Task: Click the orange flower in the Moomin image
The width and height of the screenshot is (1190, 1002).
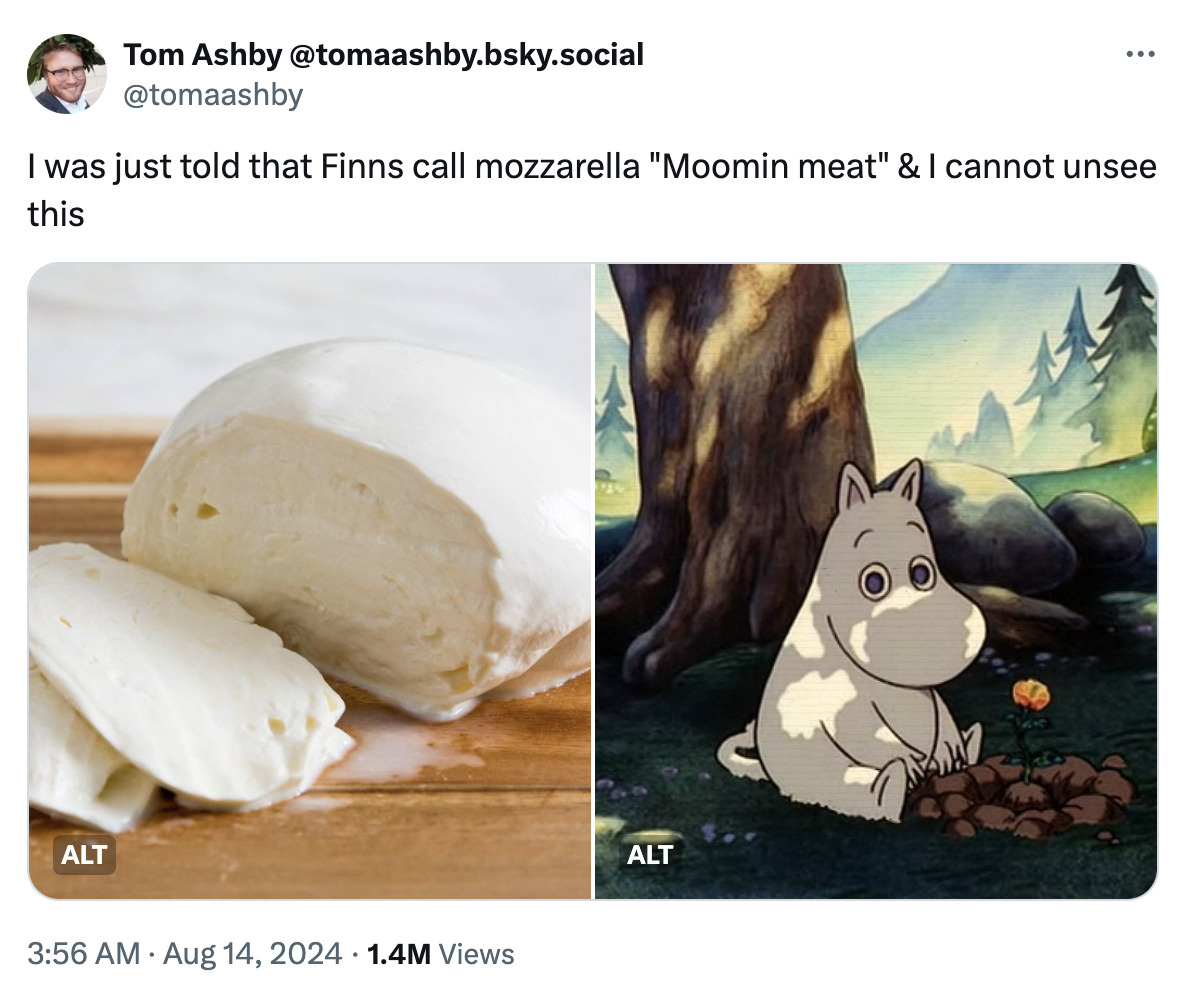Action: click(x=1029, y=695)
